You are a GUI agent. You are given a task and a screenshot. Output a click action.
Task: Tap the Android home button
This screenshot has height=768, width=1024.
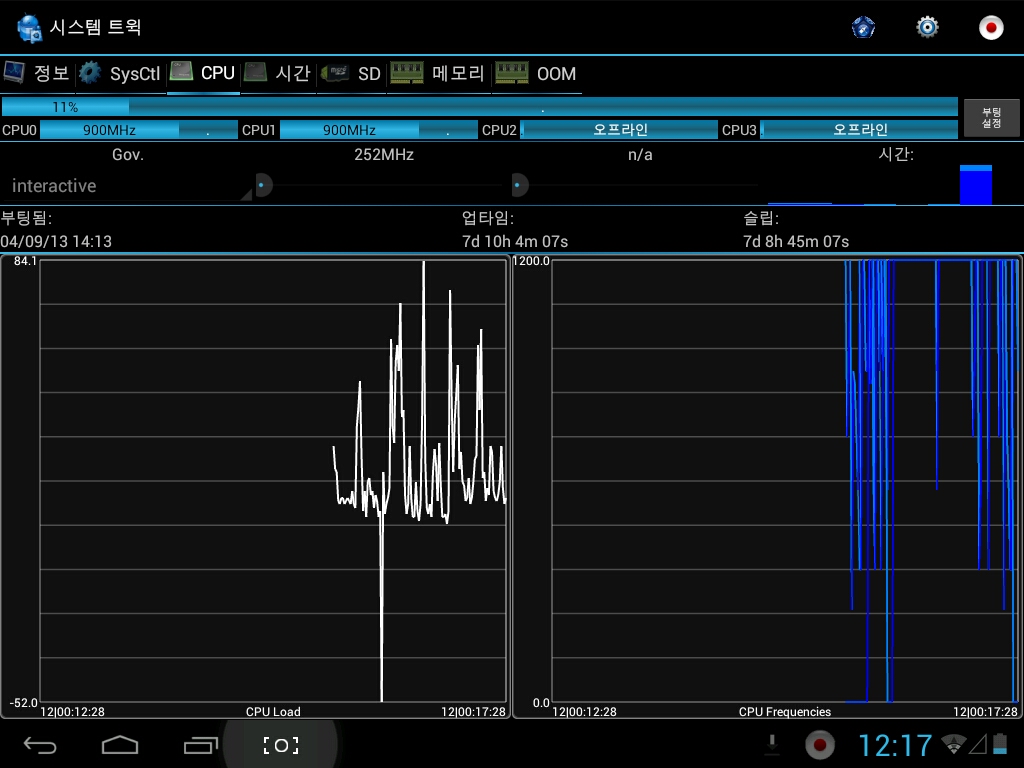coord(120,745)
